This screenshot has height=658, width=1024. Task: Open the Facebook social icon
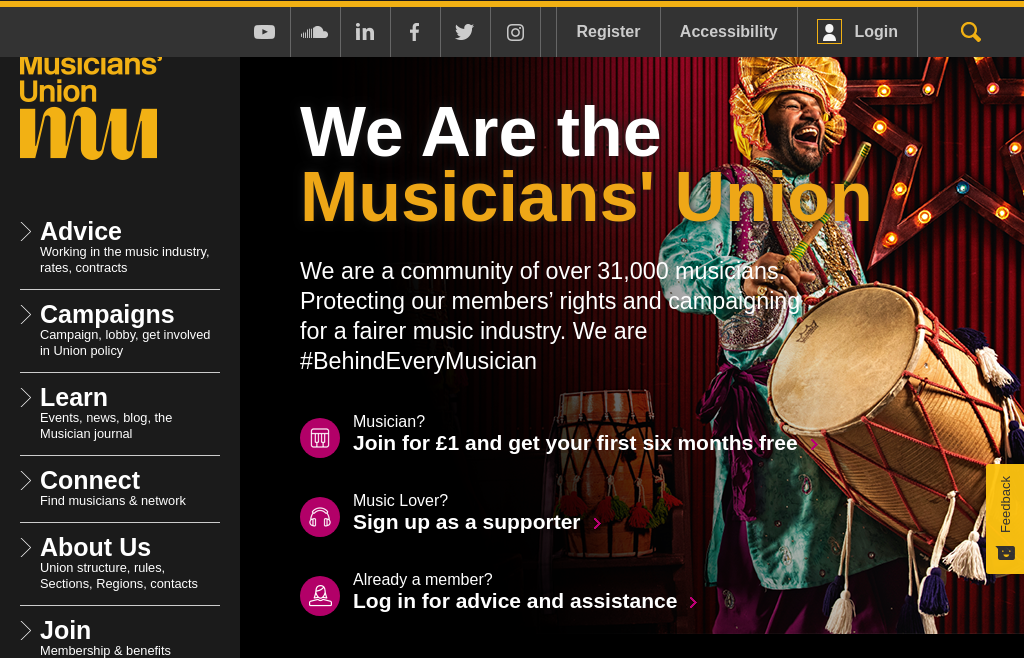click(x=415, y=32)
